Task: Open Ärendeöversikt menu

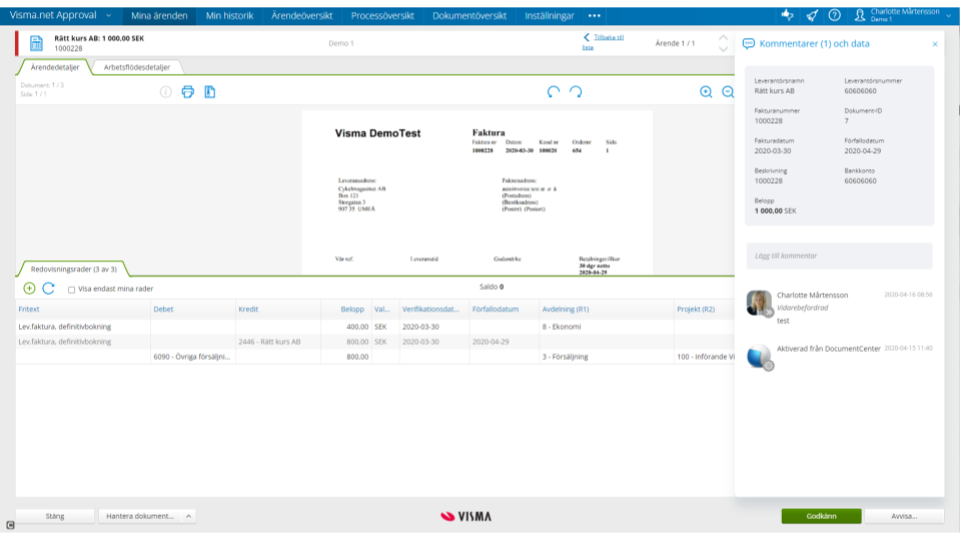Action: [x=302, y=15]
